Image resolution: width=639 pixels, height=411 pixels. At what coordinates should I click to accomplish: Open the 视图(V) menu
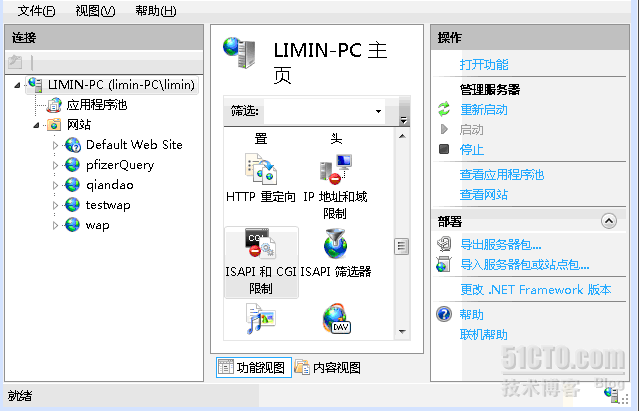pyautogui.click(x=95, y=11)
